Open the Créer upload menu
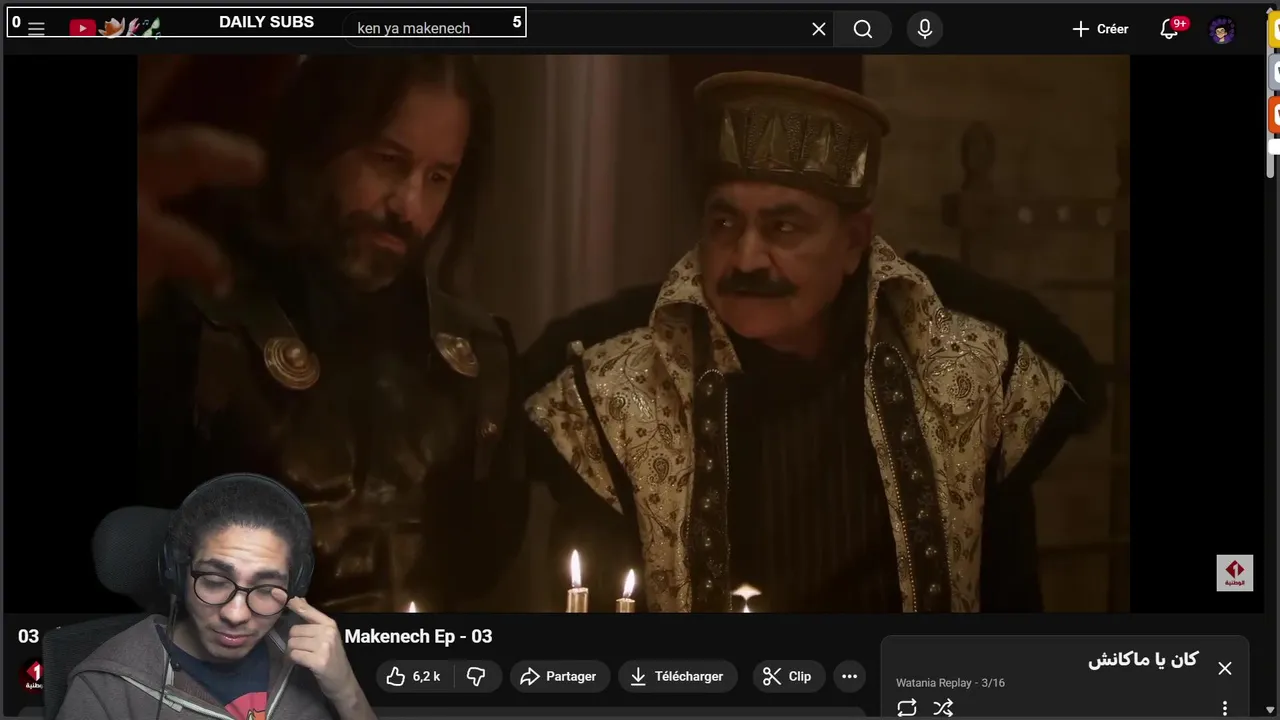Screen dimensions: 1280x720 1100,29
